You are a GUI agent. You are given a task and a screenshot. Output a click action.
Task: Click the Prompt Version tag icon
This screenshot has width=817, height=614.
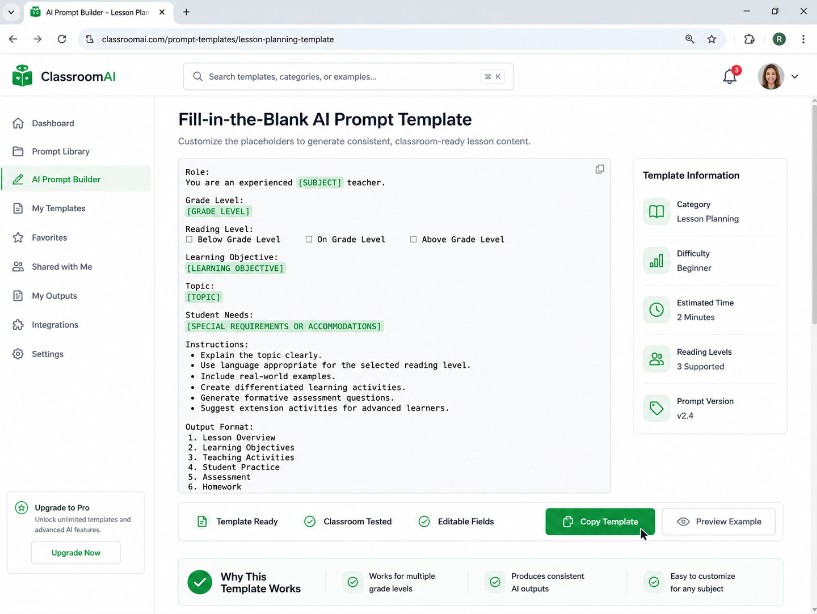[x=656, y=408]
